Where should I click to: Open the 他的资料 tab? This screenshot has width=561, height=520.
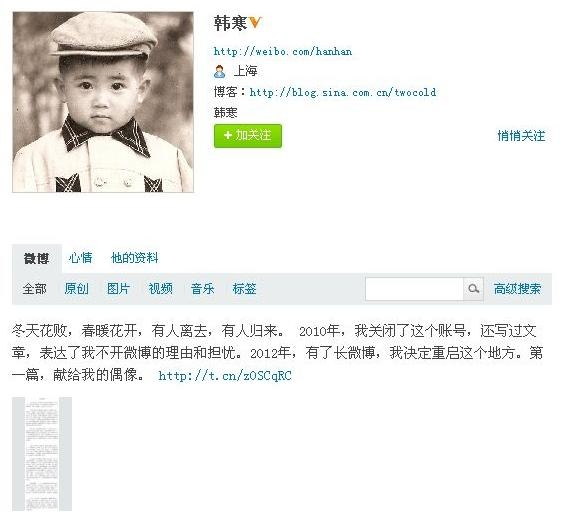pos(135,258)
